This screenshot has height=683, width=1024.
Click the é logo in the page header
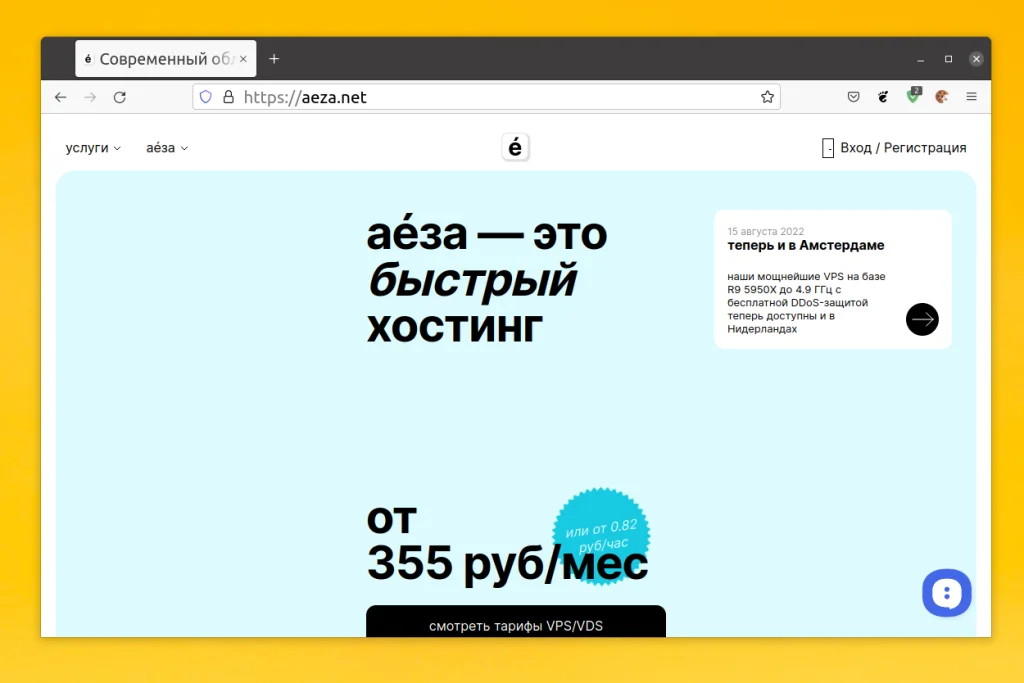click(515, 146)
